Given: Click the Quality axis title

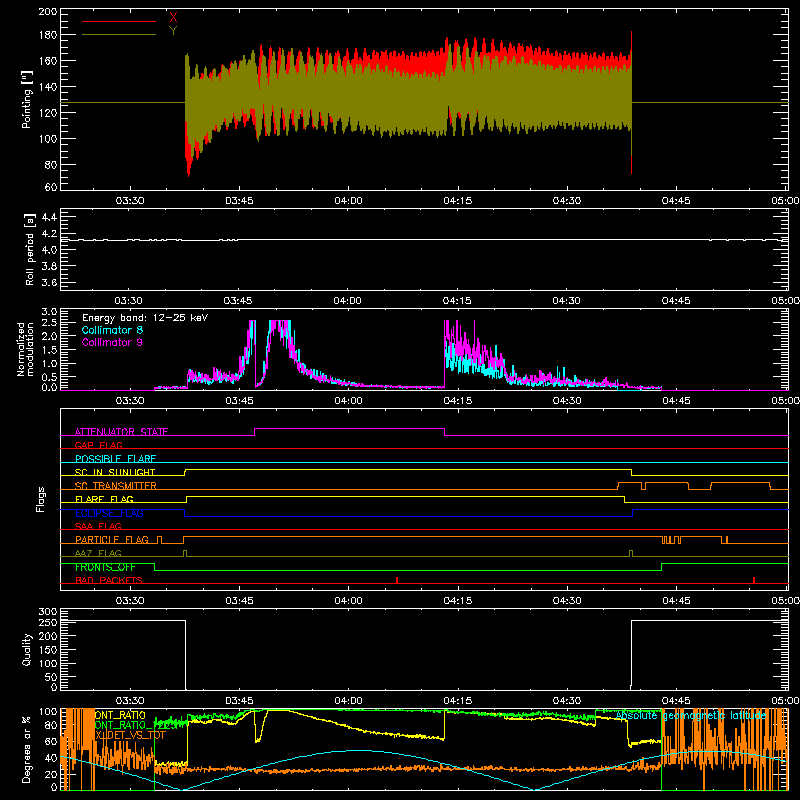Looking at the screenshot, I should [x=27, y=649].
